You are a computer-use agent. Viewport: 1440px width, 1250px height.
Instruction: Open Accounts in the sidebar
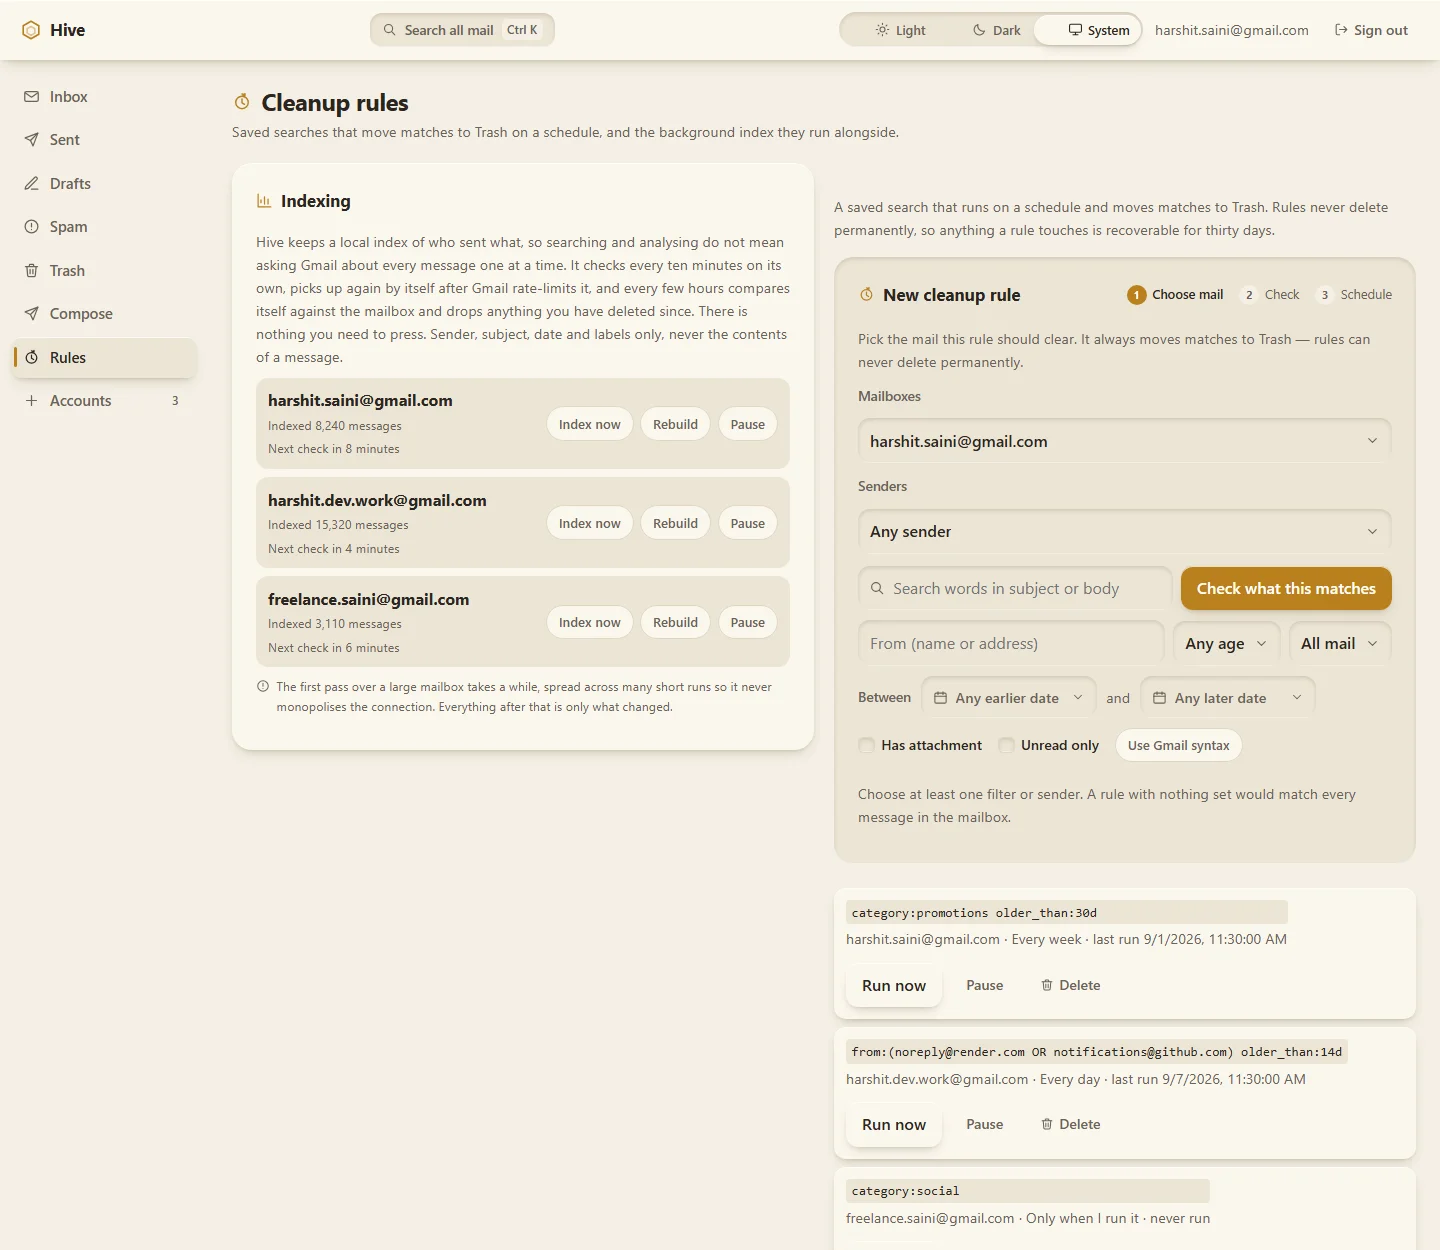(105, 401)
